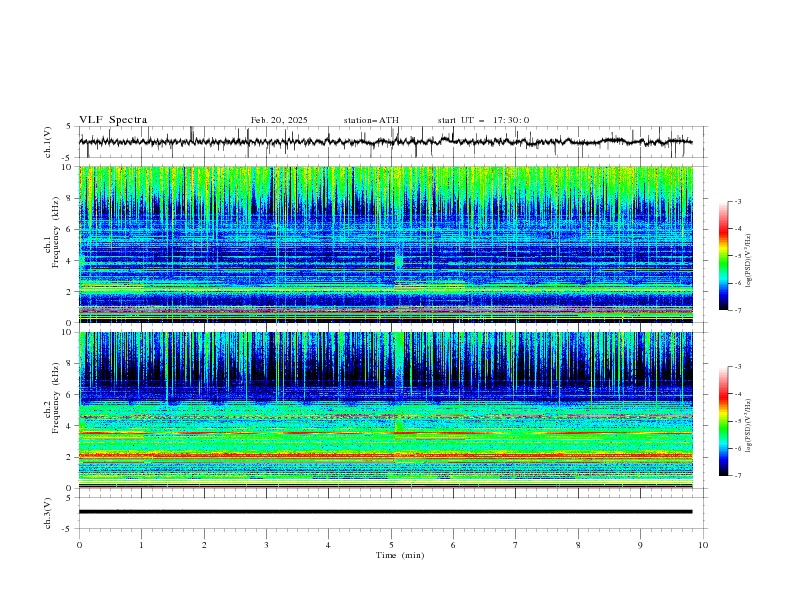792x612 pixels.
Task: Click the 'Feb. 20, 2025' date label
Action: click(279, 120)
